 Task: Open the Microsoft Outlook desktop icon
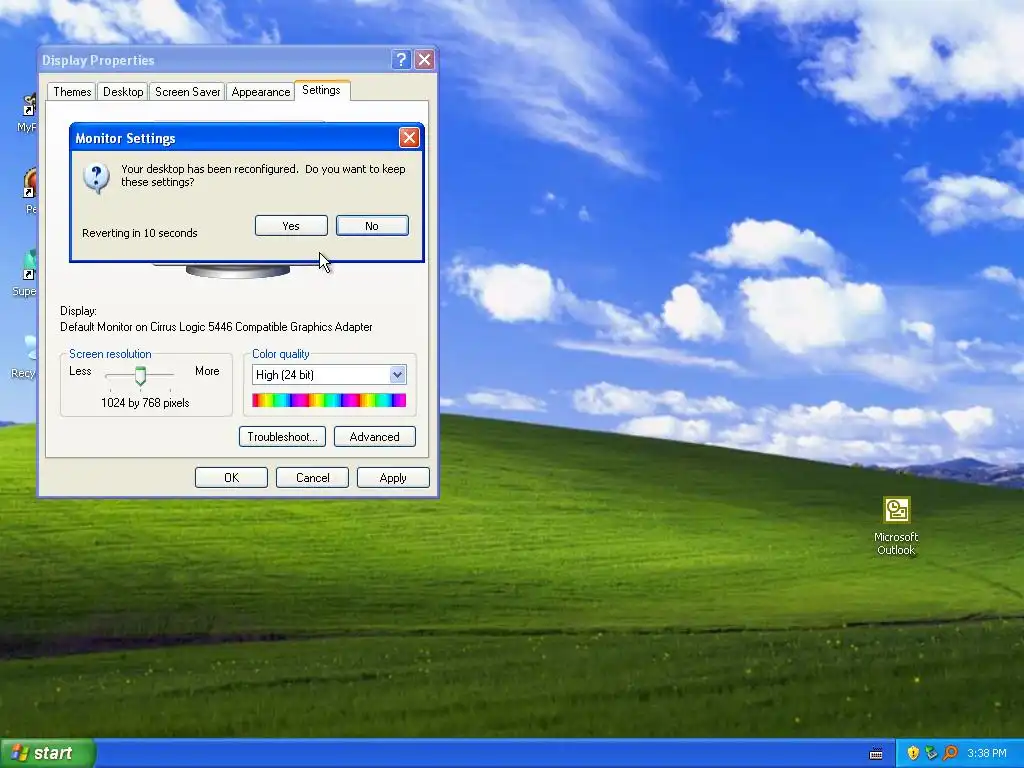896,526
